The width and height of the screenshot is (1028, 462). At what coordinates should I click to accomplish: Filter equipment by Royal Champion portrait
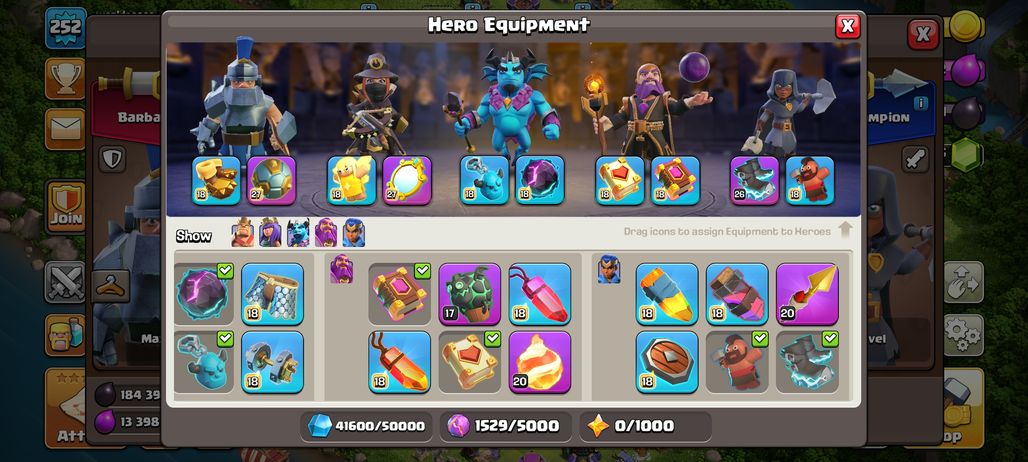coord(353,233)
